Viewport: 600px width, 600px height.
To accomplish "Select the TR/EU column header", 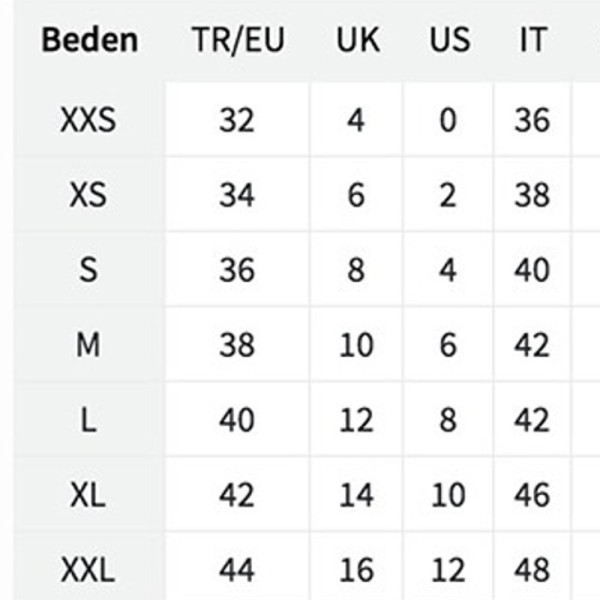I will pyautogui.click(x=238, y=40).
